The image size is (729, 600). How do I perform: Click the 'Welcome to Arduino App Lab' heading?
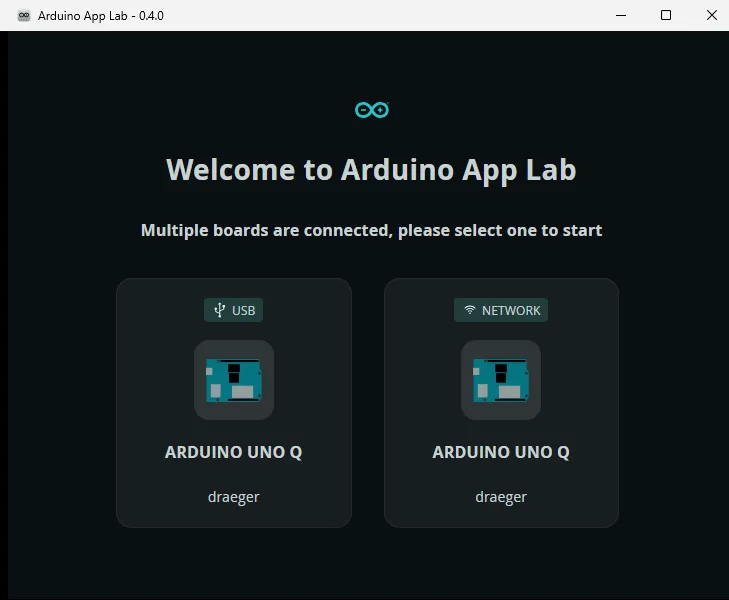pyautogui.click(x=371, y=170)
